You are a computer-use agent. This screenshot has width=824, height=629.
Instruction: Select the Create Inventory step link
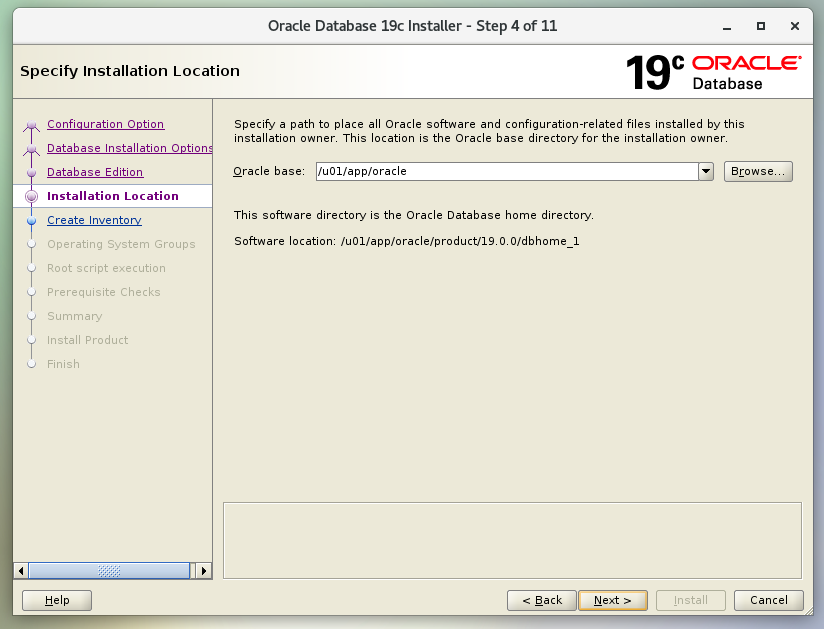point(94,220)
